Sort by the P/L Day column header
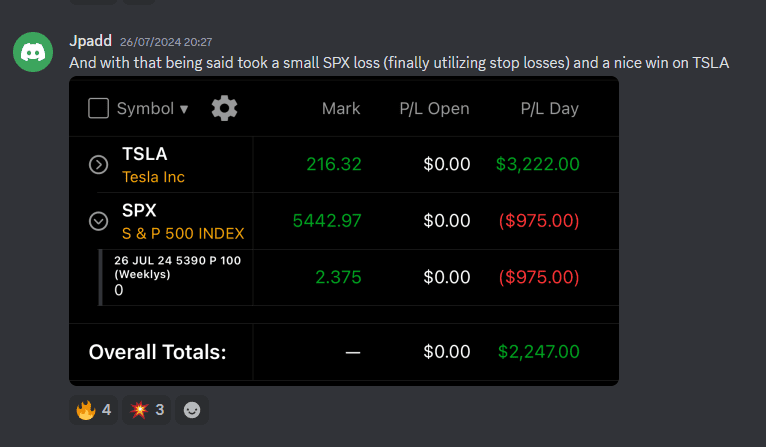This screenshot has width=766, height=447. 549,108
